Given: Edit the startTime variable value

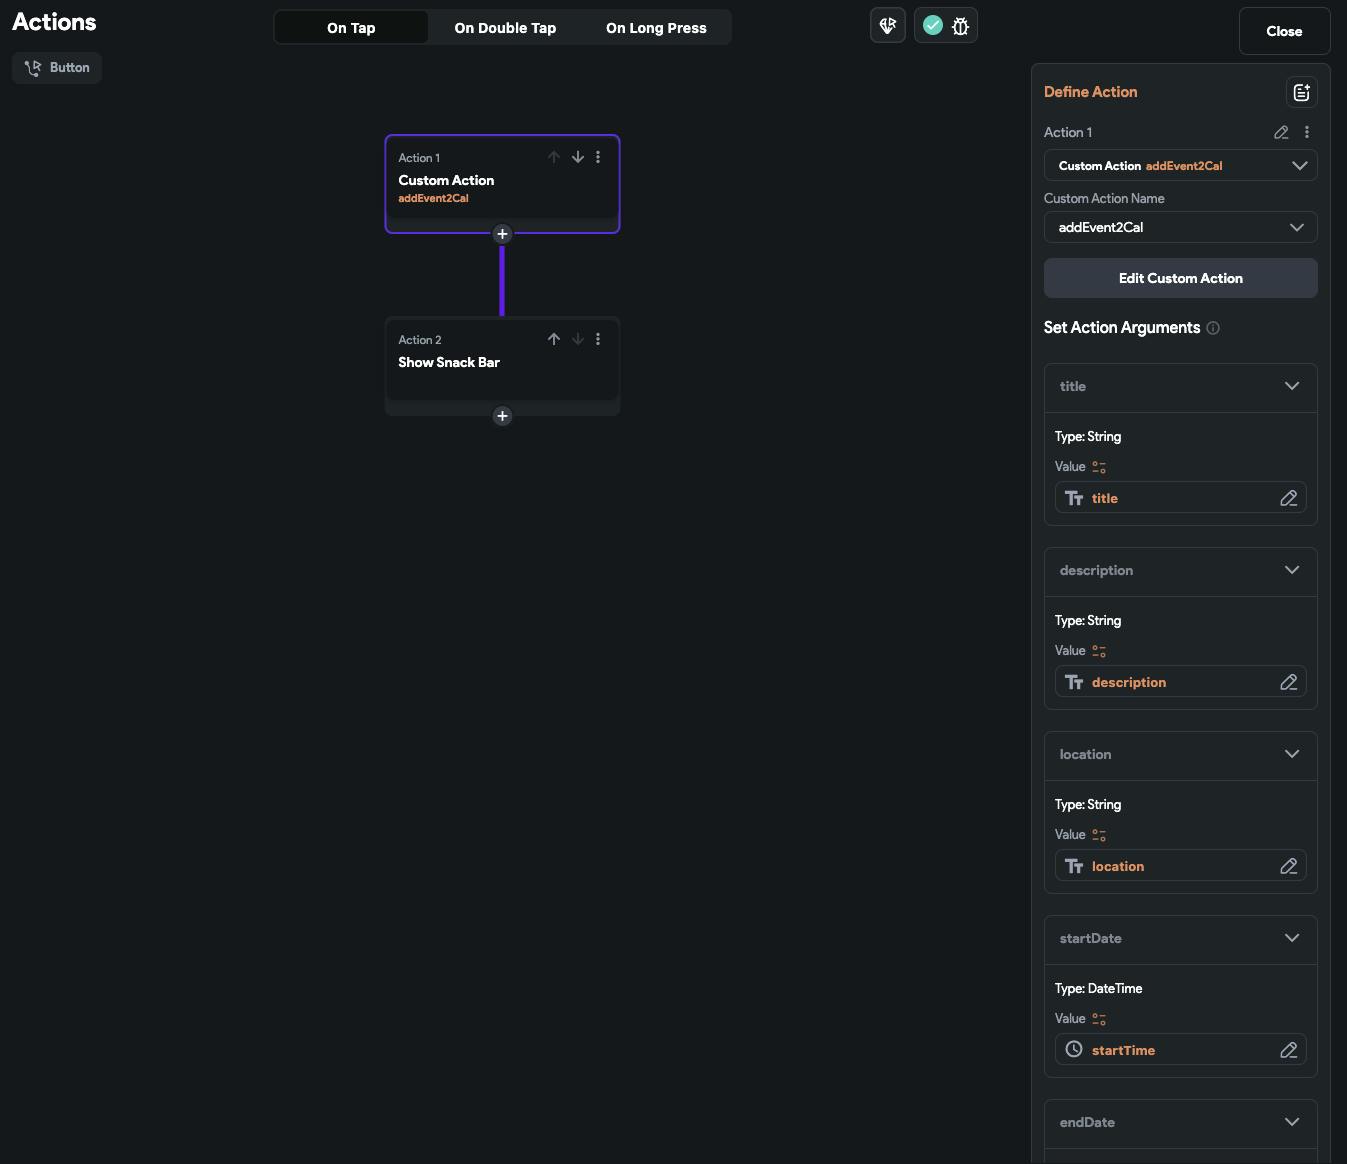Looking at the screenshot, I should [x=1288, y=1050].
